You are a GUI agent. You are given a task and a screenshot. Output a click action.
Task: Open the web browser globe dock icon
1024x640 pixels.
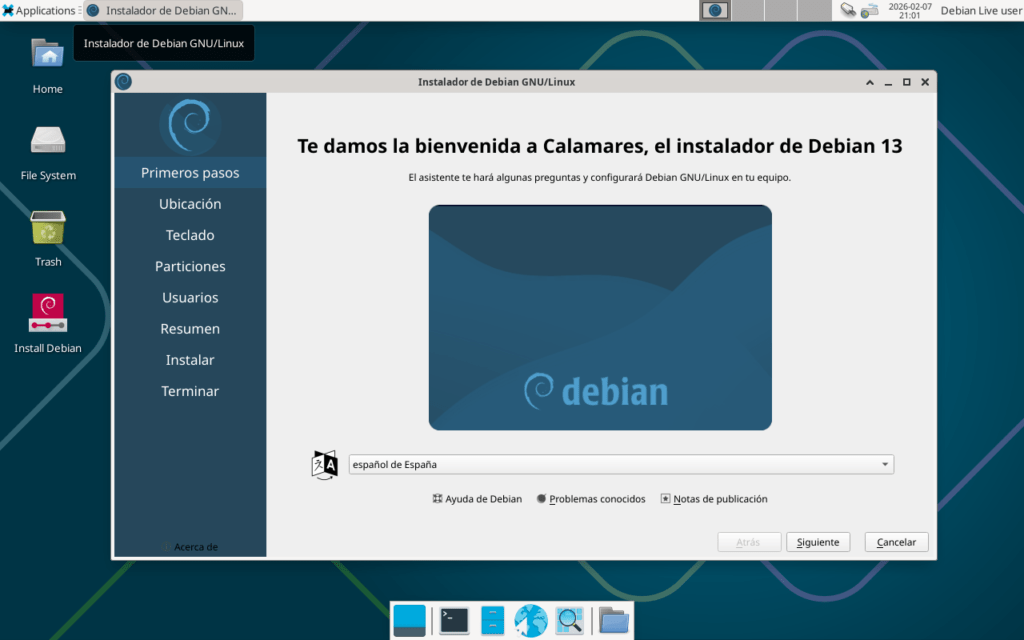(x=530, y=620)
